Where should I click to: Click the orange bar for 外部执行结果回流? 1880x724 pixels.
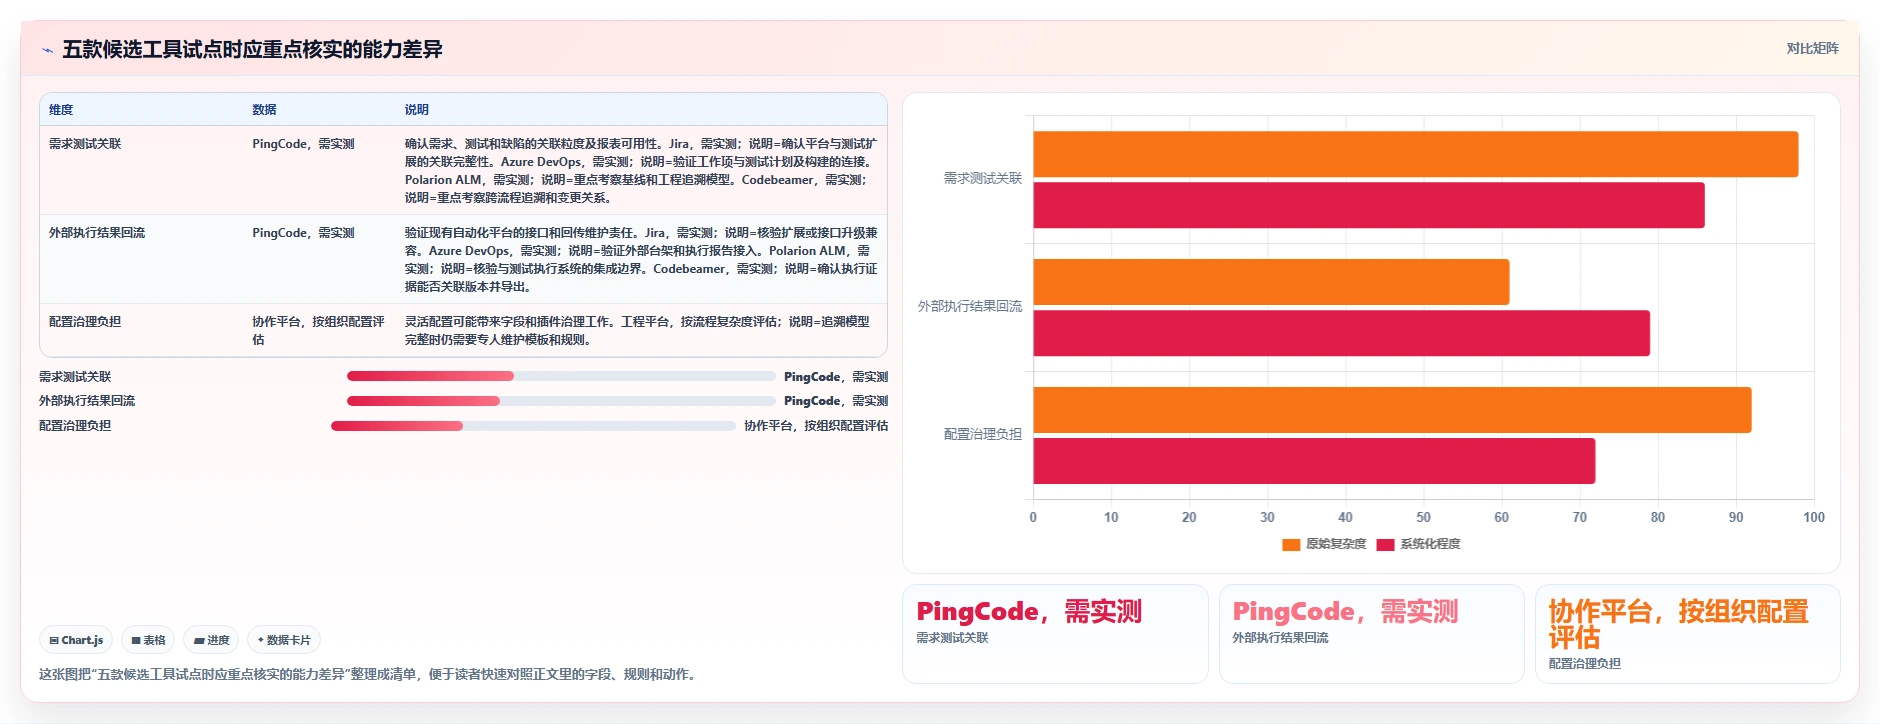point(1271,282)
